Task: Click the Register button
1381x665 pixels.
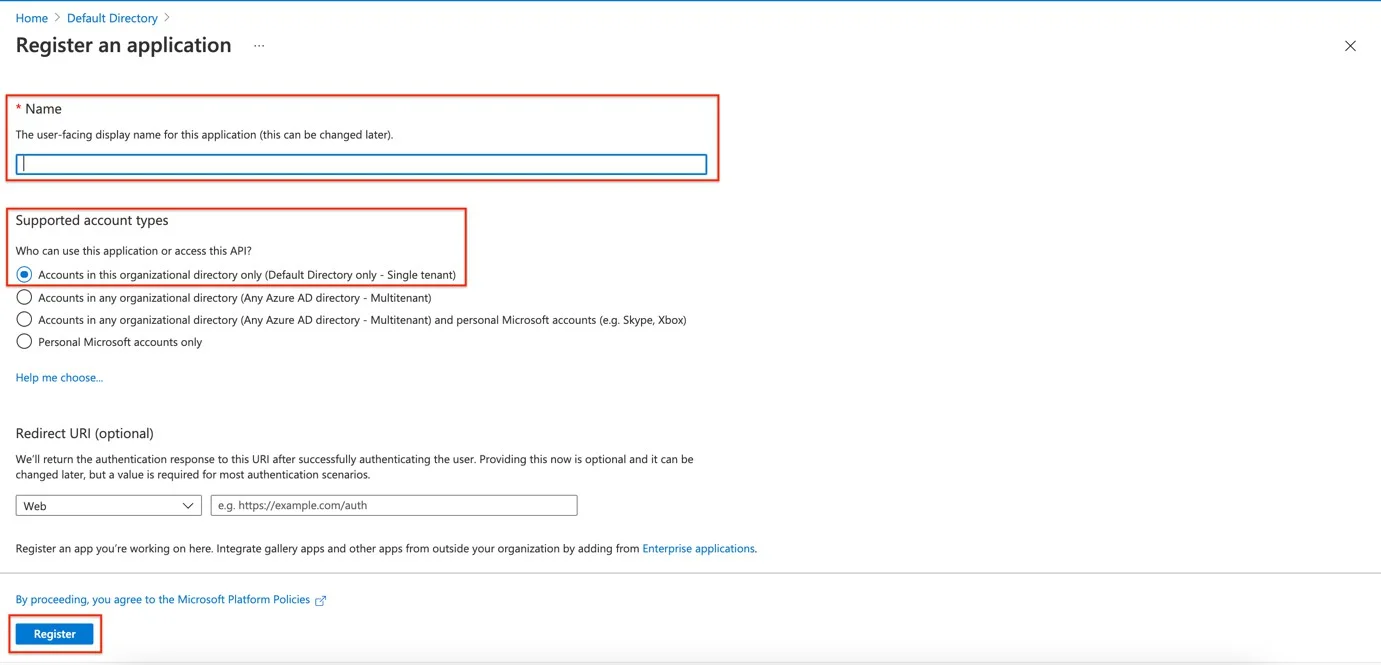Action: tap(55, 634)
